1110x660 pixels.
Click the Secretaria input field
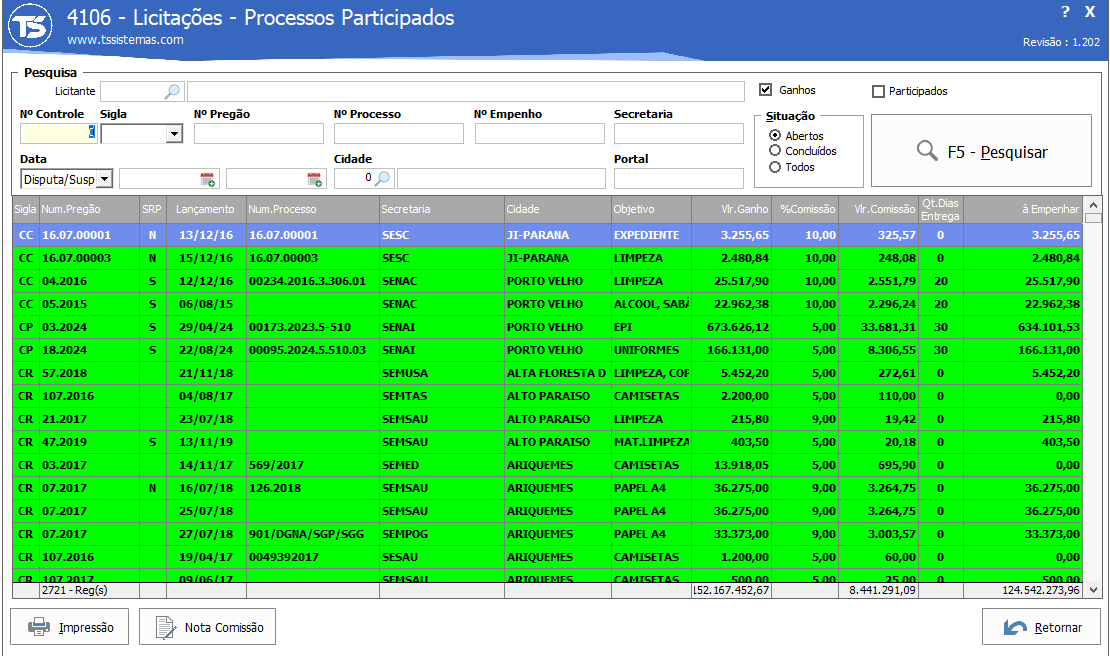coord(679,134)
